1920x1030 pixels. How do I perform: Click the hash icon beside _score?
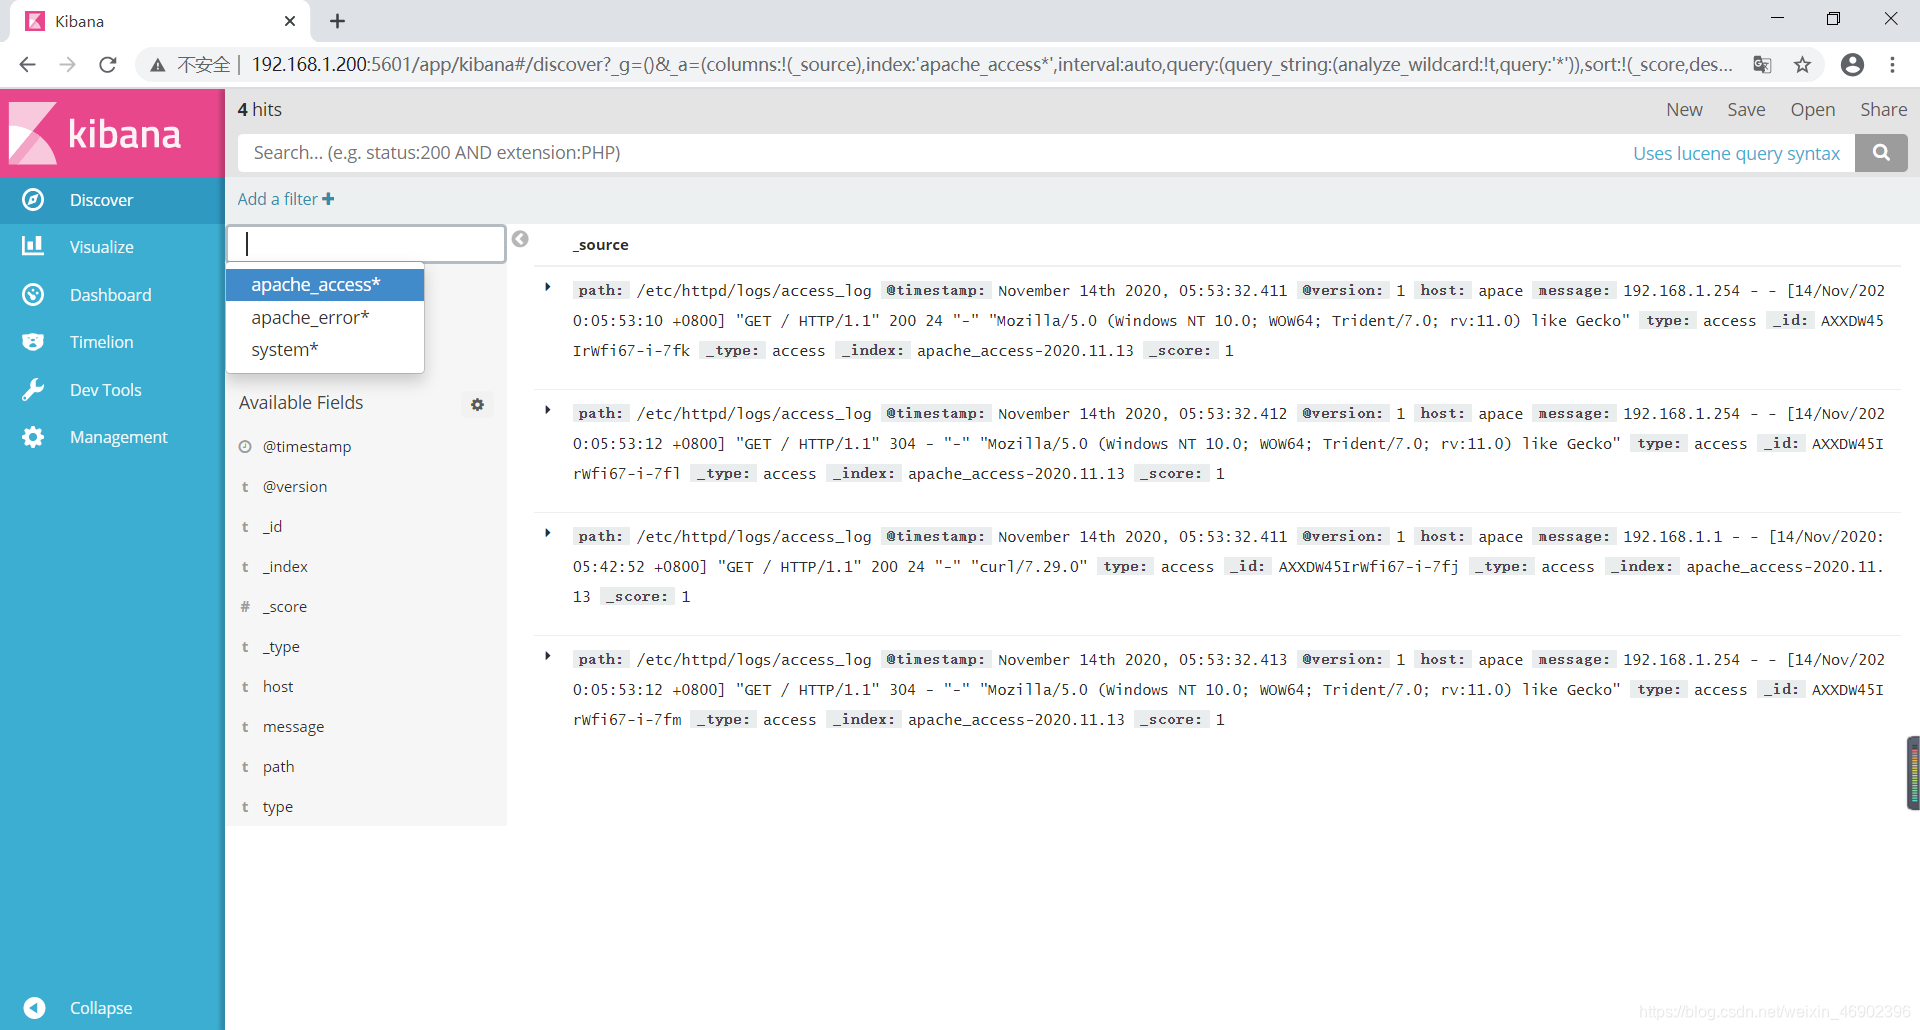[245, 607]
